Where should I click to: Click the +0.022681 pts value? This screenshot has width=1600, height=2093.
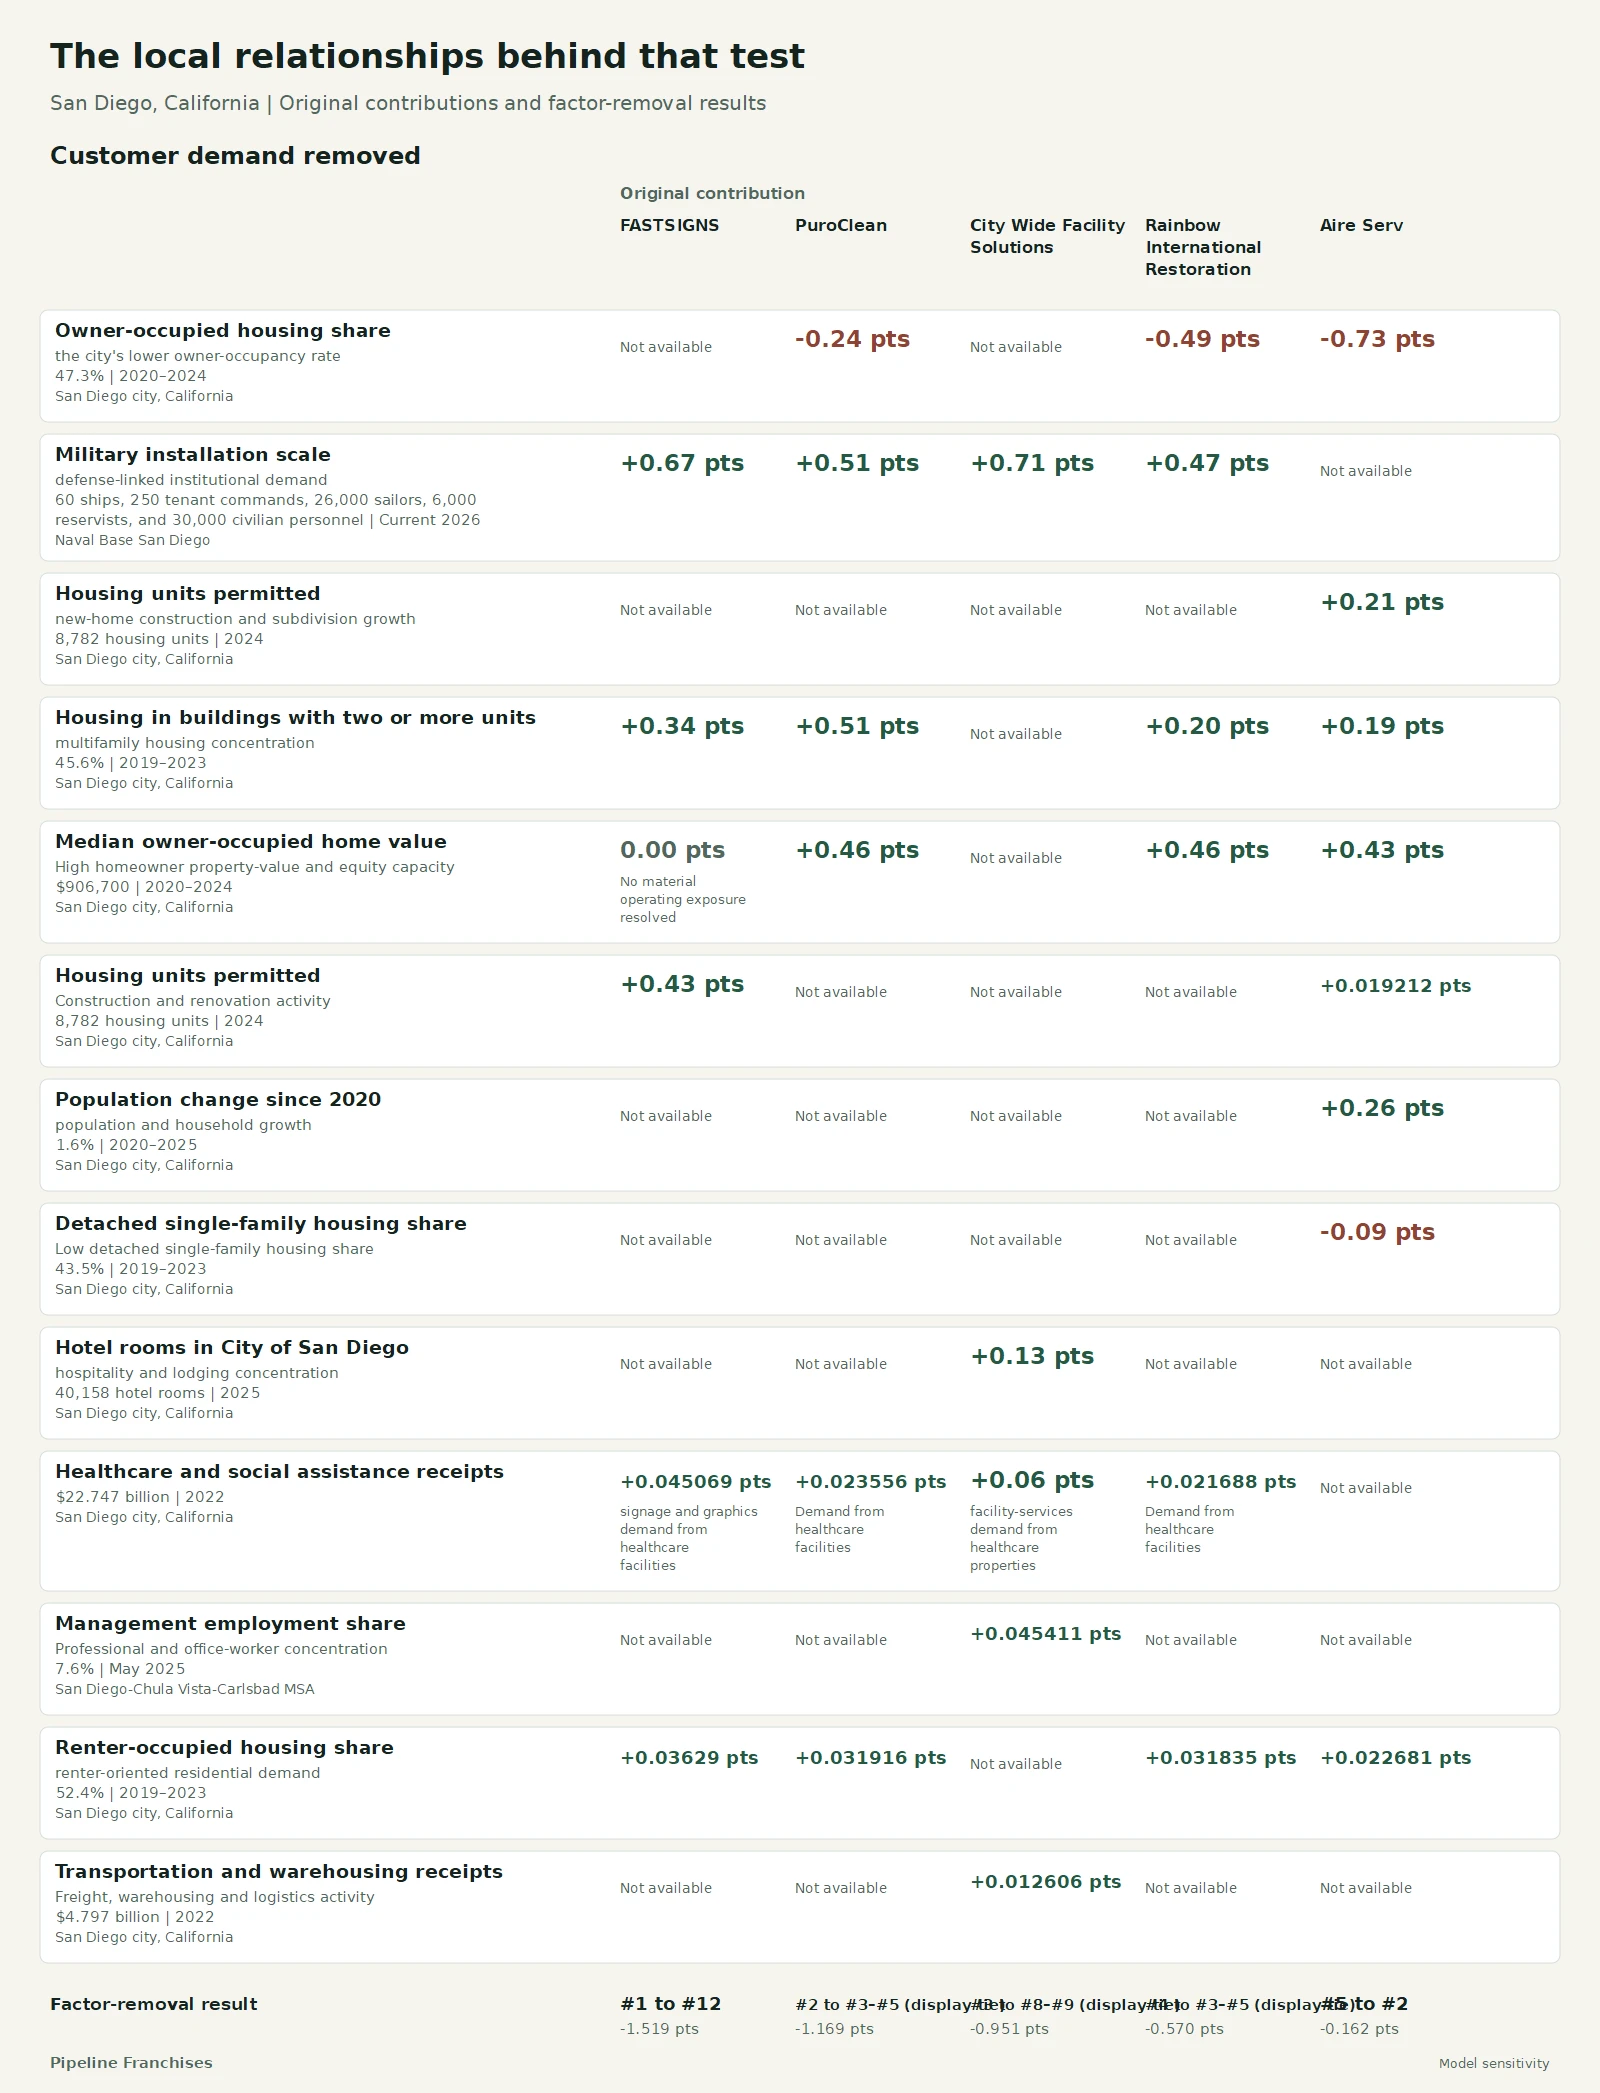tap(1395, 1757)
